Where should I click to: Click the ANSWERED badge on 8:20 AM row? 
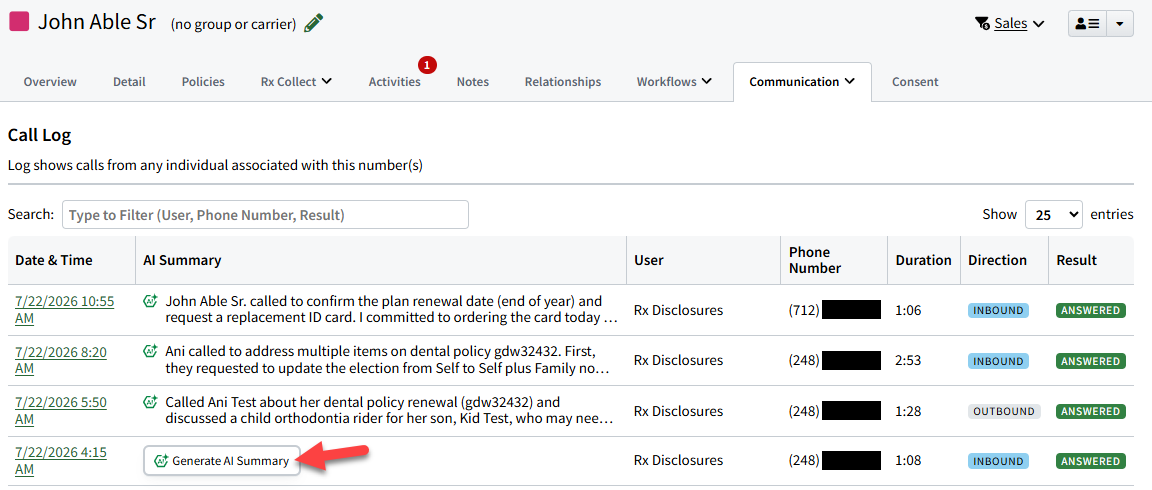click(x=1091, y=361)
